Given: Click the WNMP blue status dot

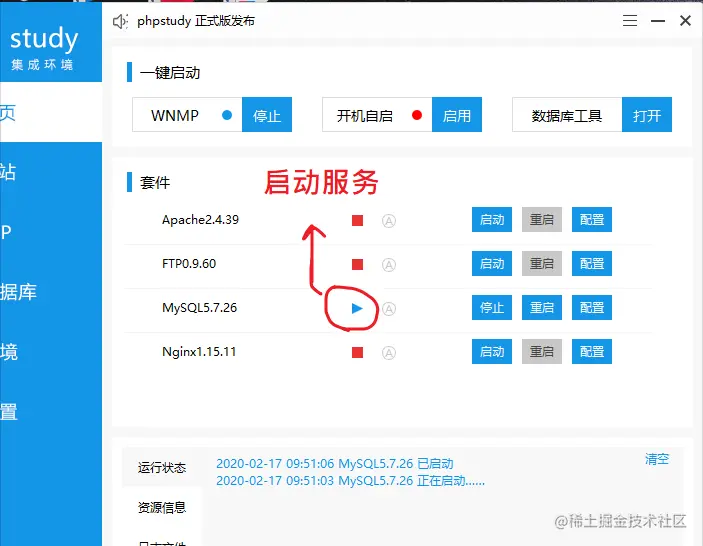Looking at the screenshot, I should (227, 115).
